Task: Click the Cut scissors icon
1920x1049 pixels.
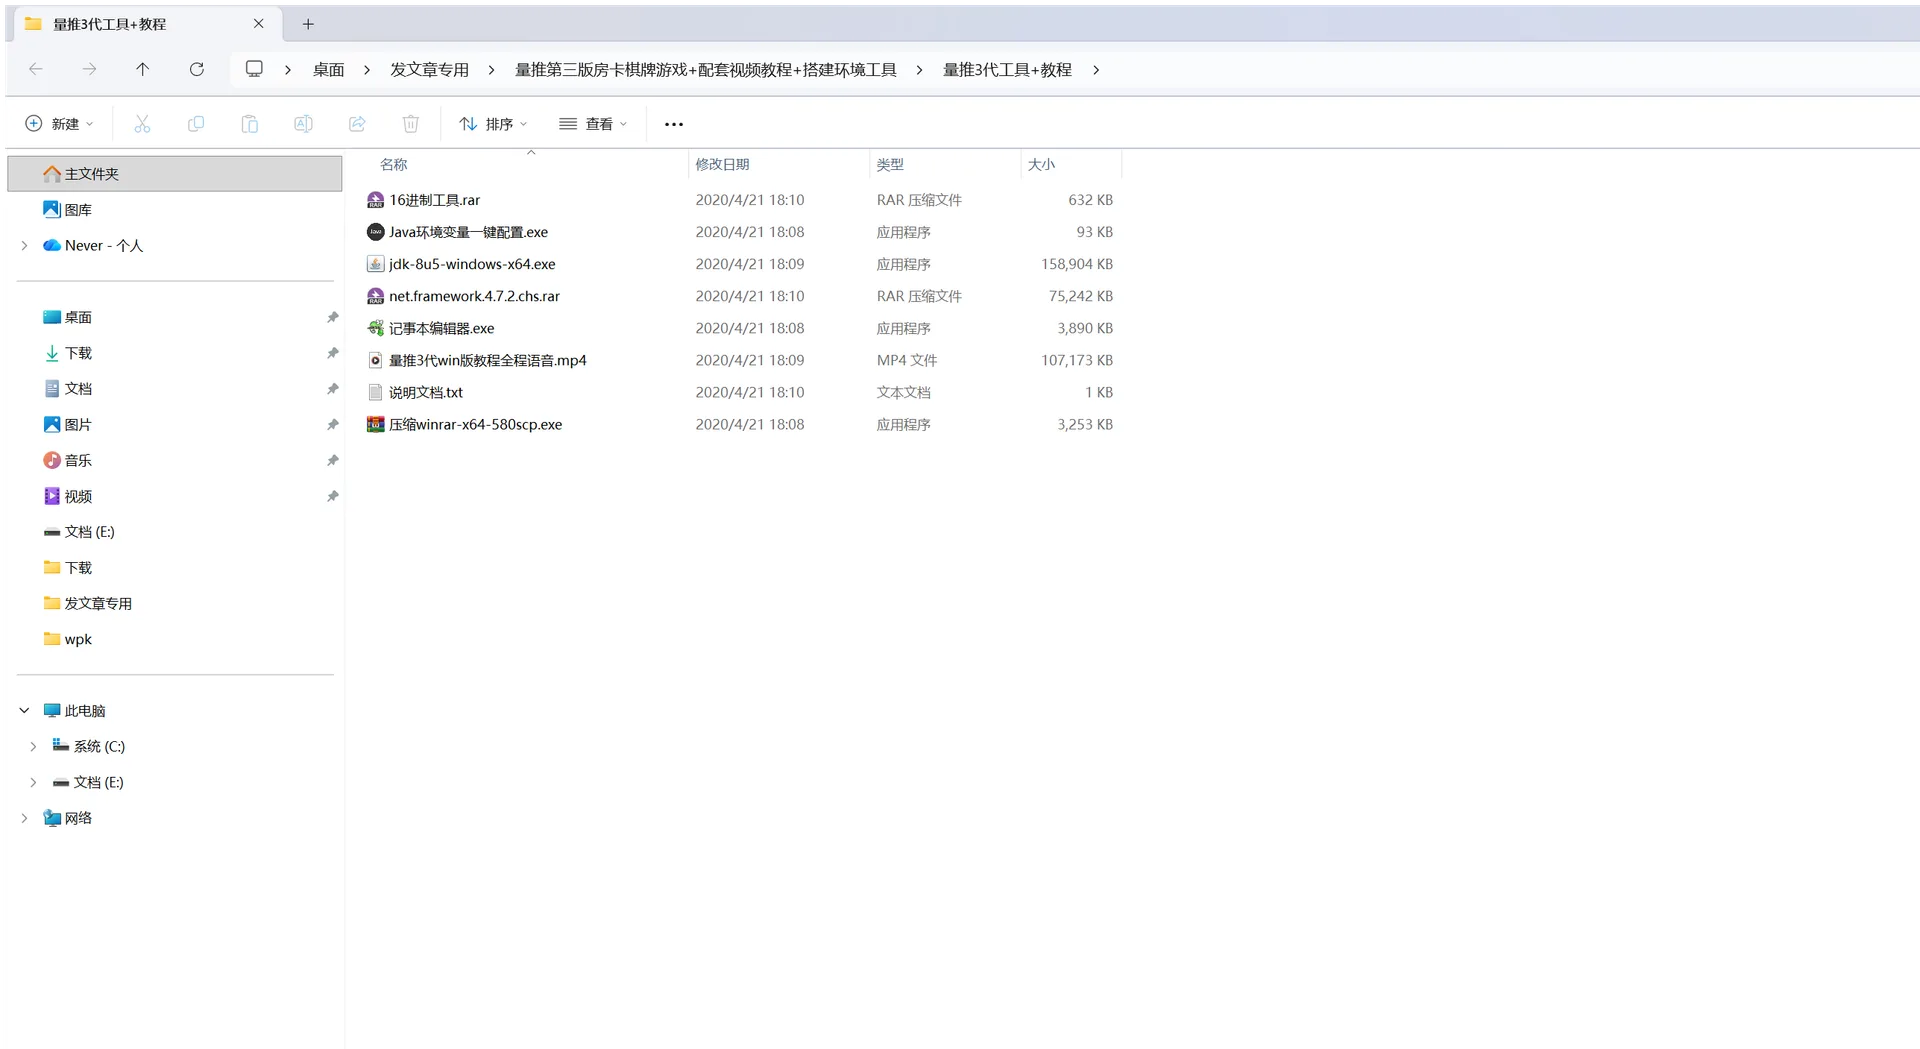Action: (142, 124)
